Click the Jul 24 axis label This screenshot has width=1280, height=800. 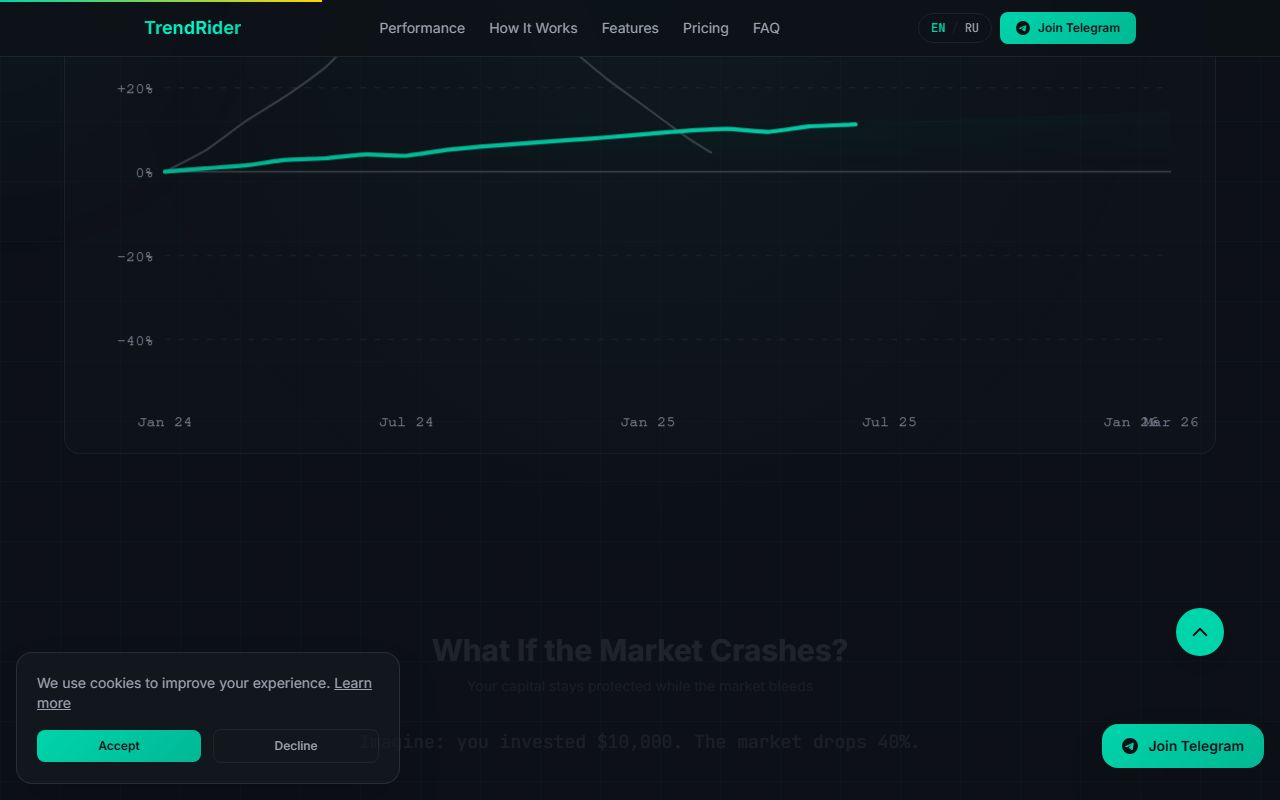[406, 422]
